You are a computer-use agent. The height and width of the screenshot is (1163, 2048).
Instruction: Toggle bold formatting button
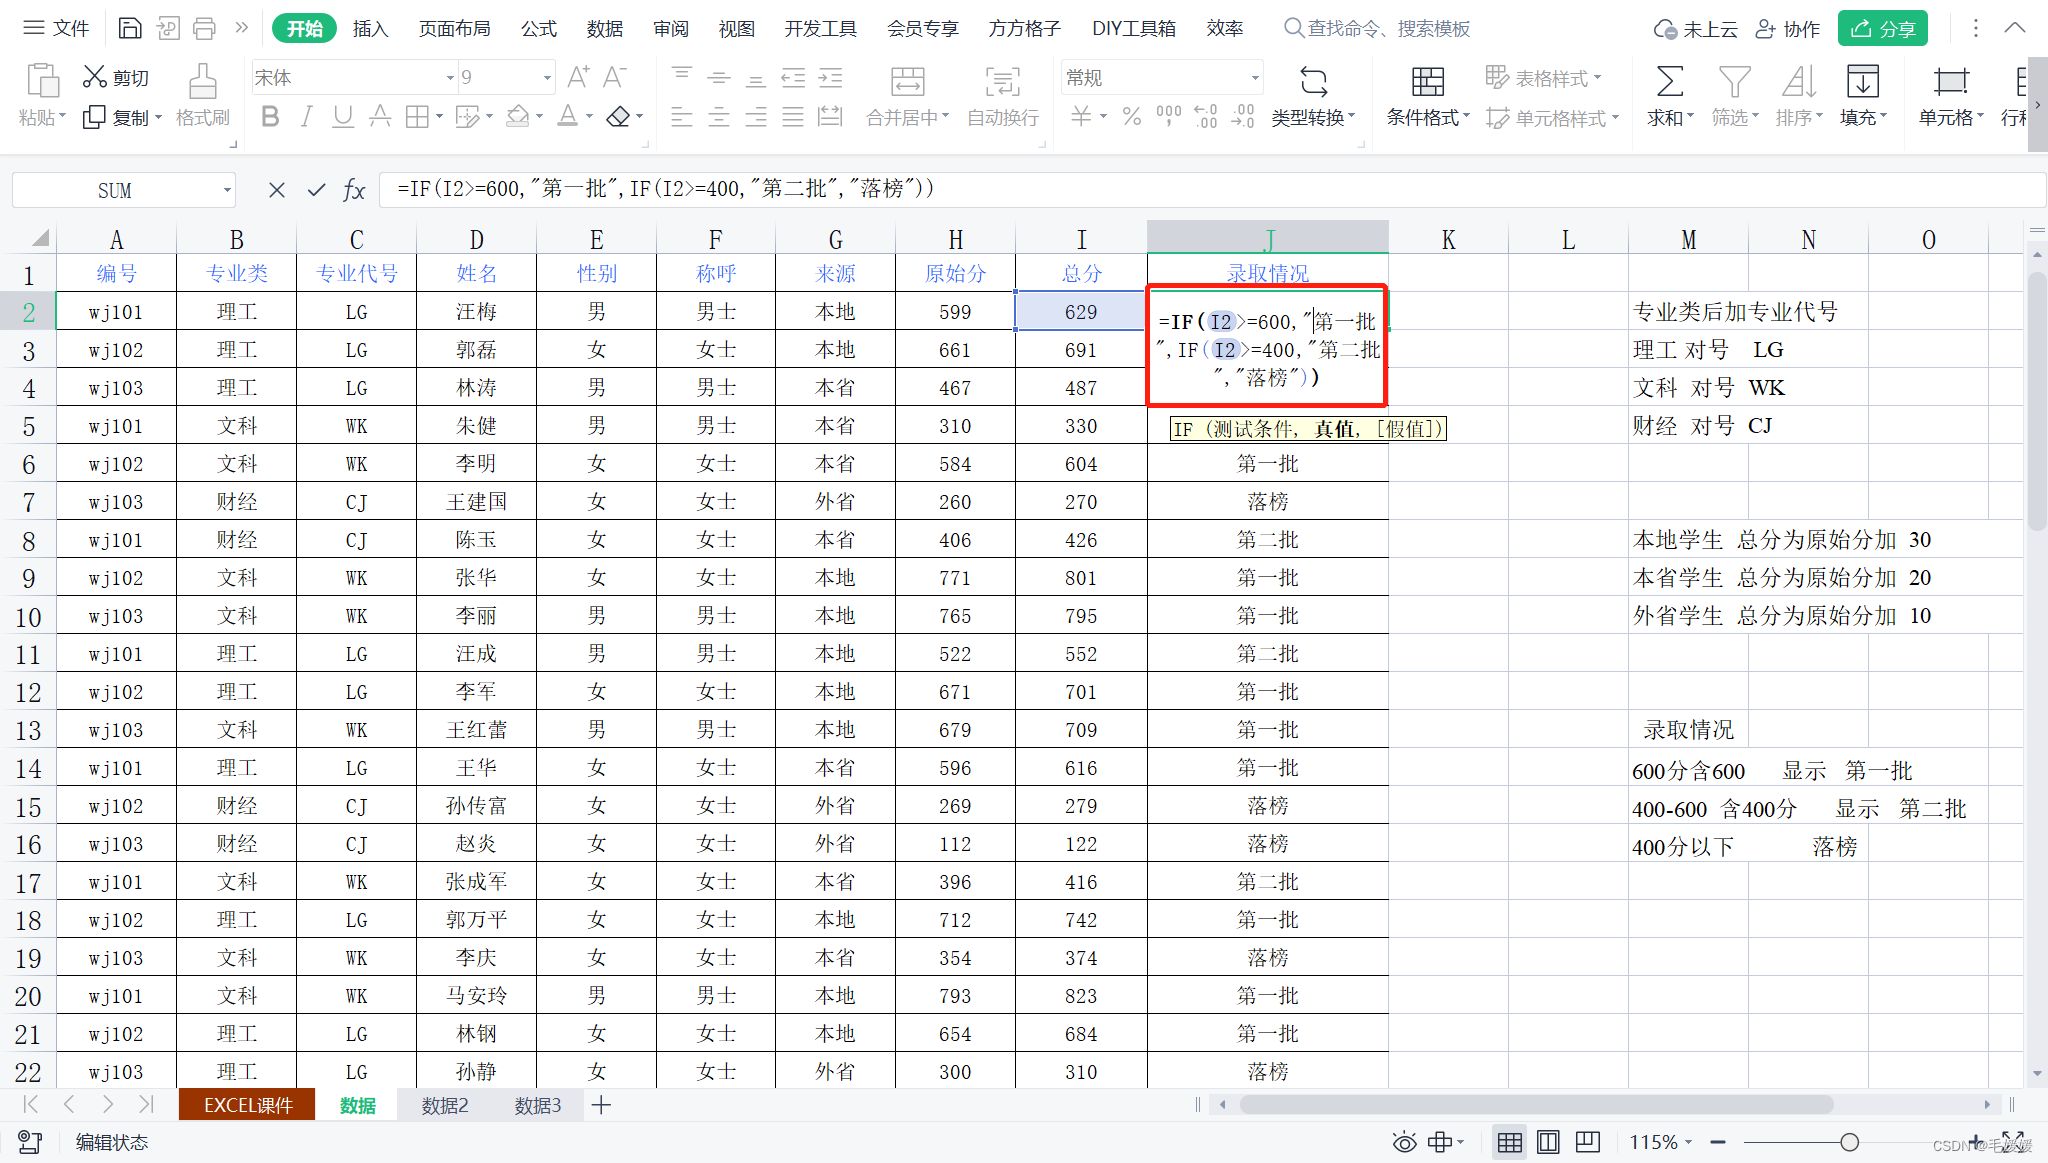point(270,117)
